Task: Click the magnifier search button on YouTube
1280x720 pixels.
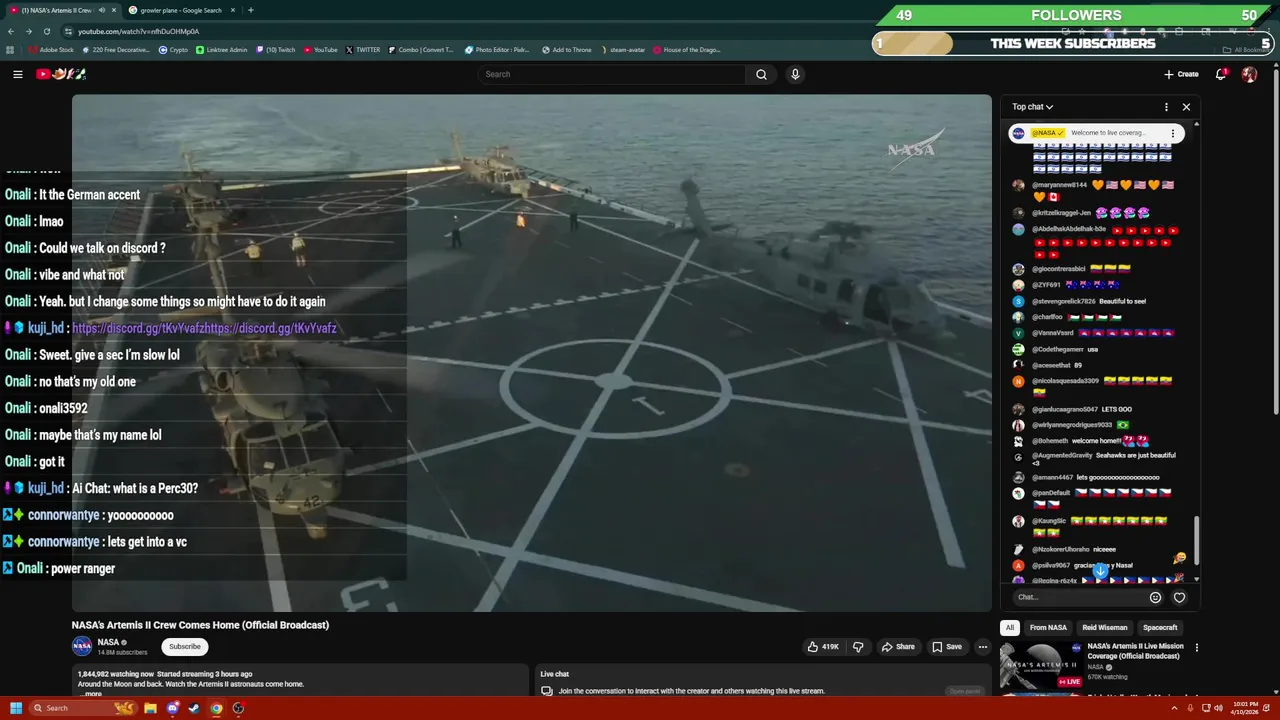Action: coord(761,74)
